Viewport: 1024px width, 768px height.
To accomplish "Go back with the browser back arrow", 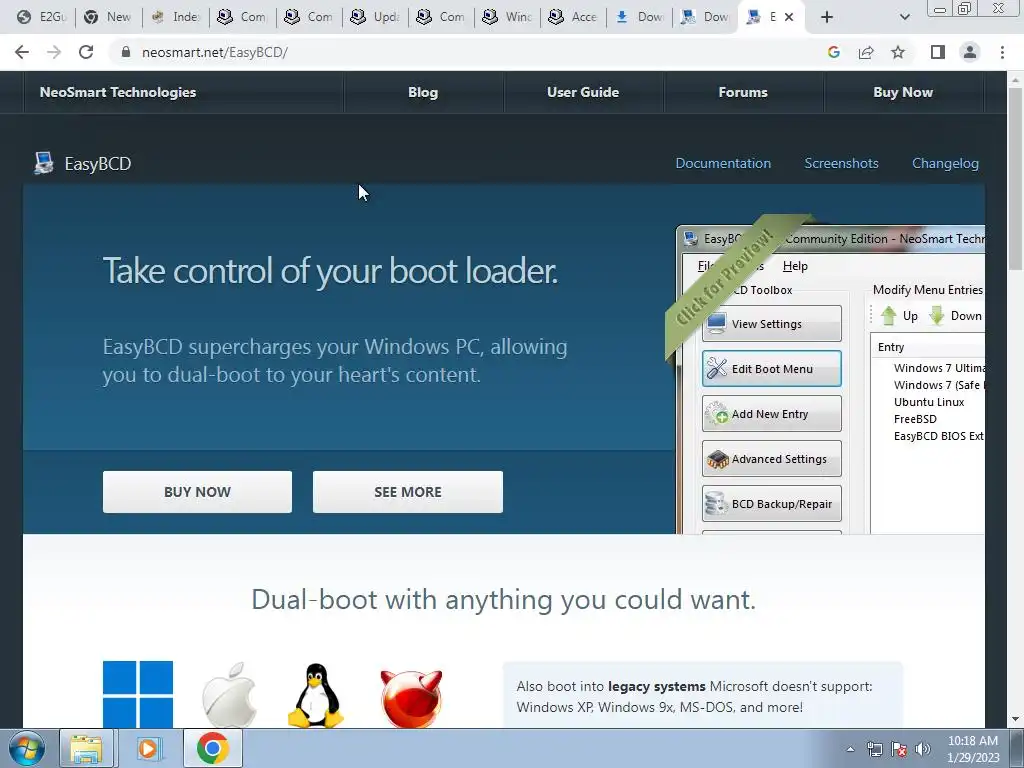I will tap(22, 52).
